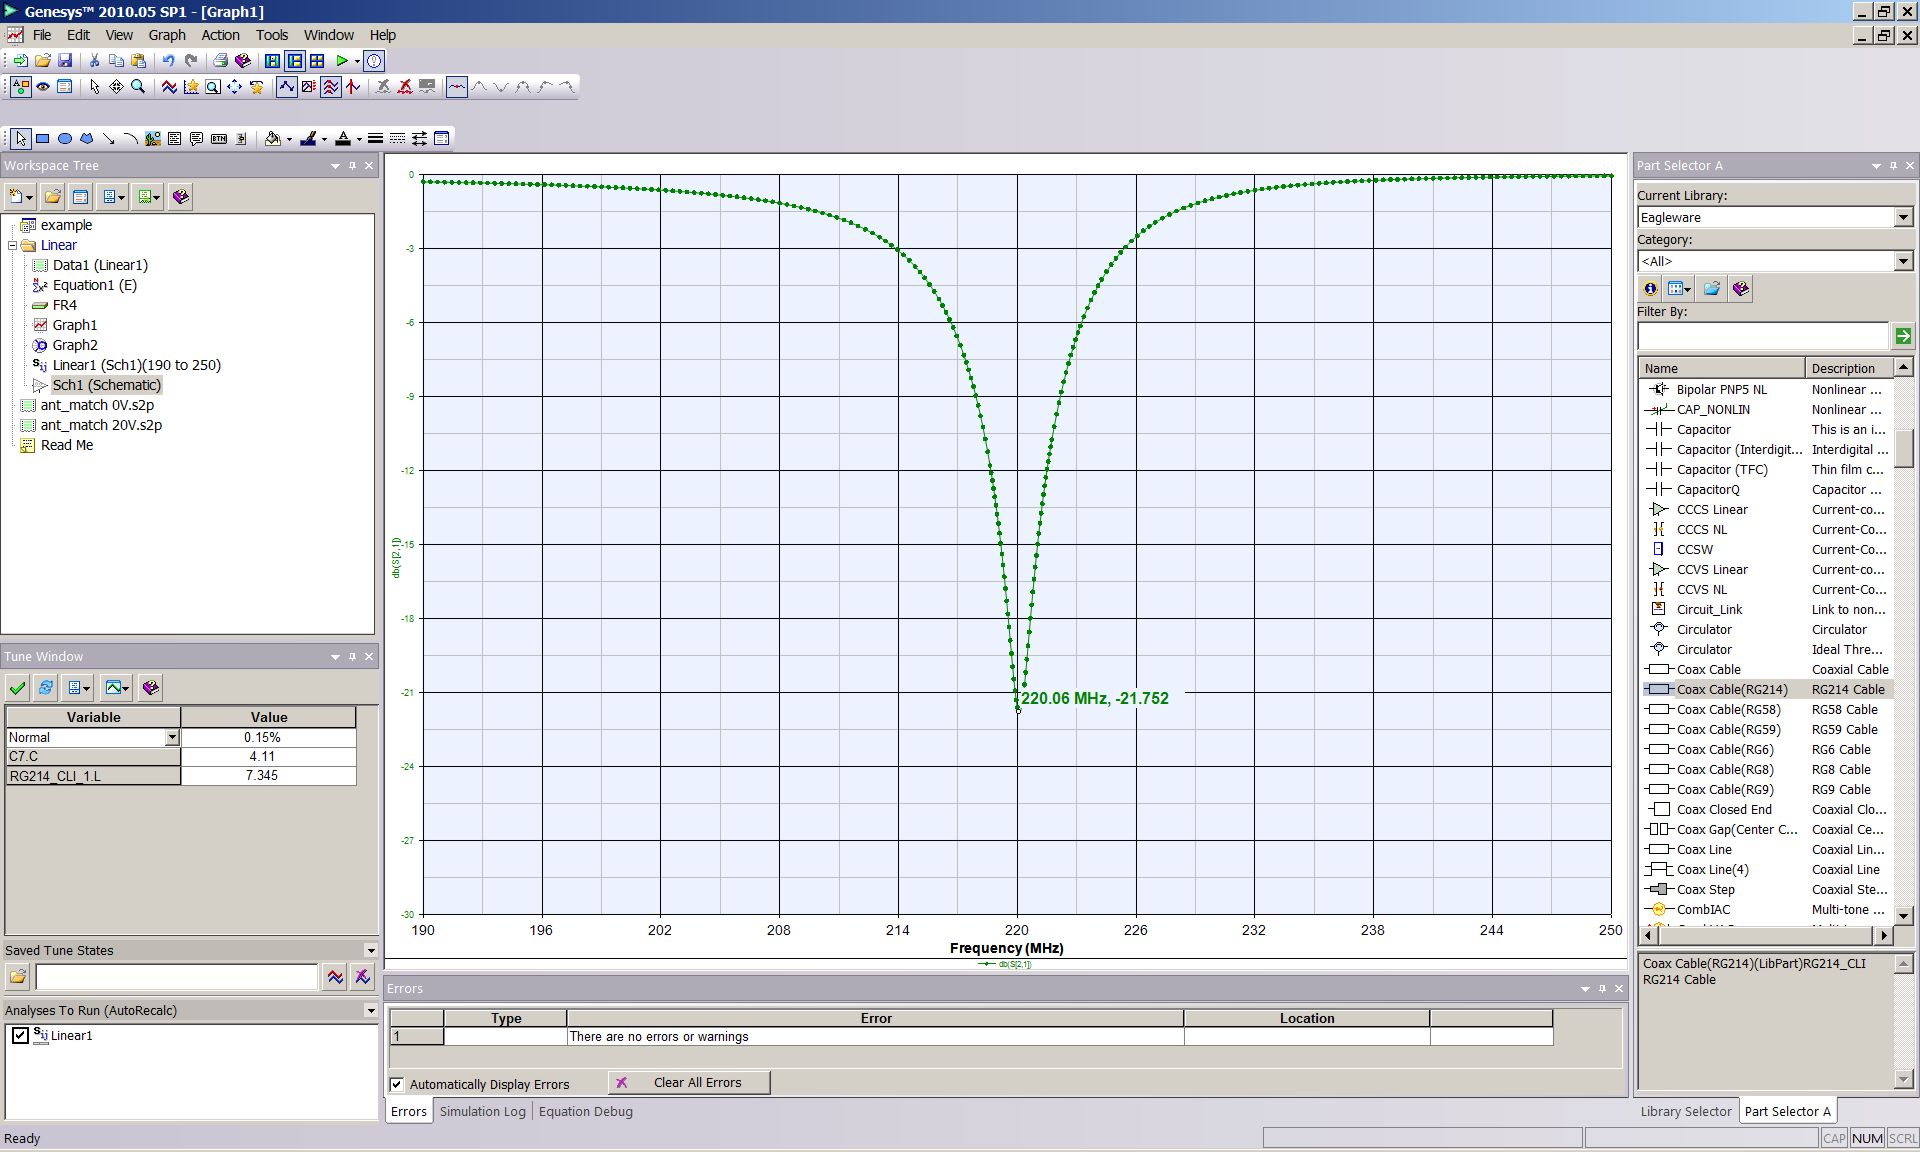This screenshot has width=1920, height=1152.
Task: Click the eye icon in graph toolbar
Action: pos(43,87)
